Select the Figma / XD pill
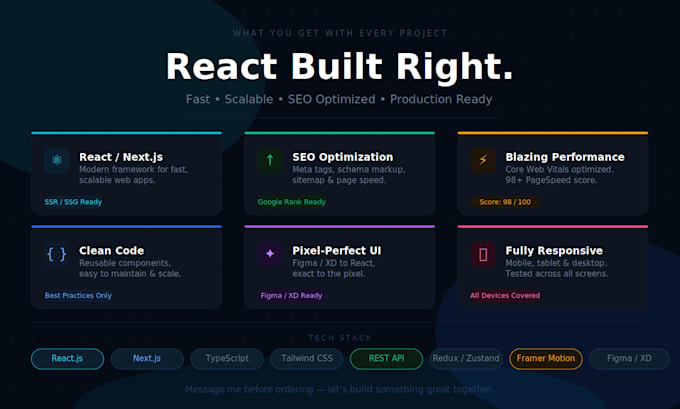 629,359
